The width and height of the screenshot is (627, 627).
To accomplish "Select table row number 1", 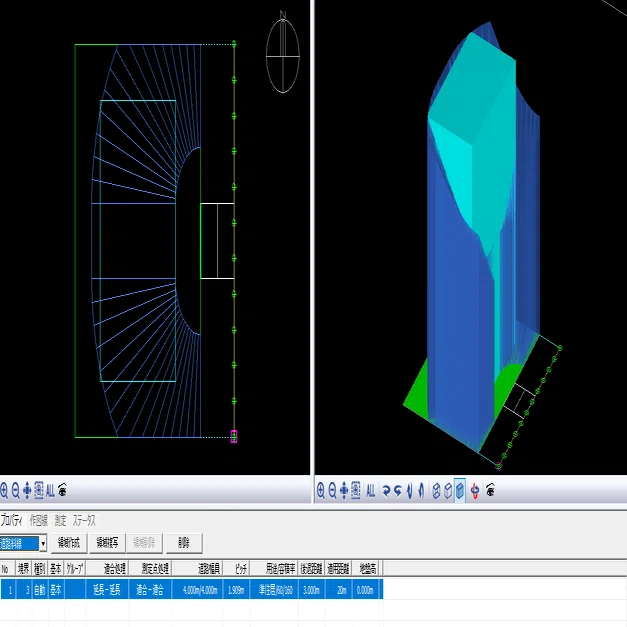I will [192, 589].
